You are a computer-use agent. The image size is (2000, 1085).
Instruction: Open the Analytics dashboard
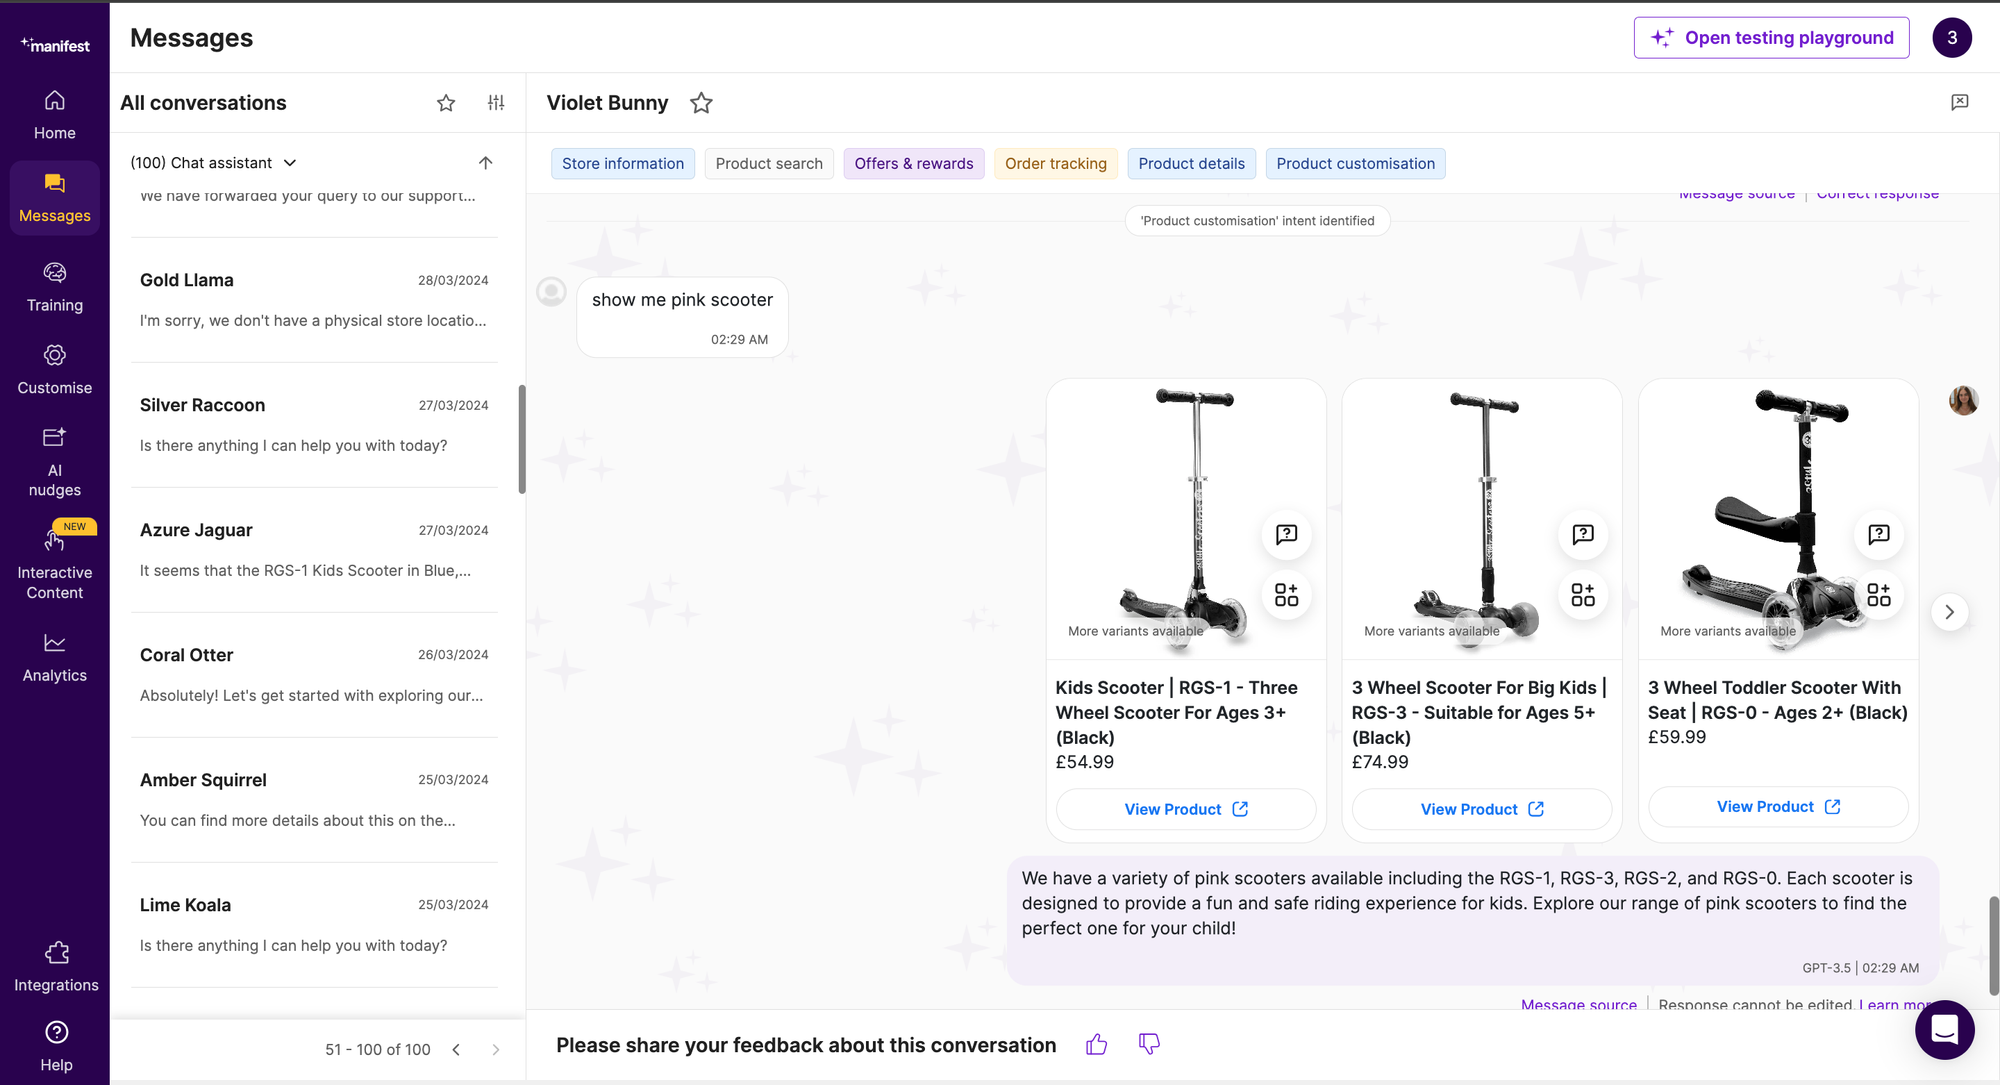(55, 656)
